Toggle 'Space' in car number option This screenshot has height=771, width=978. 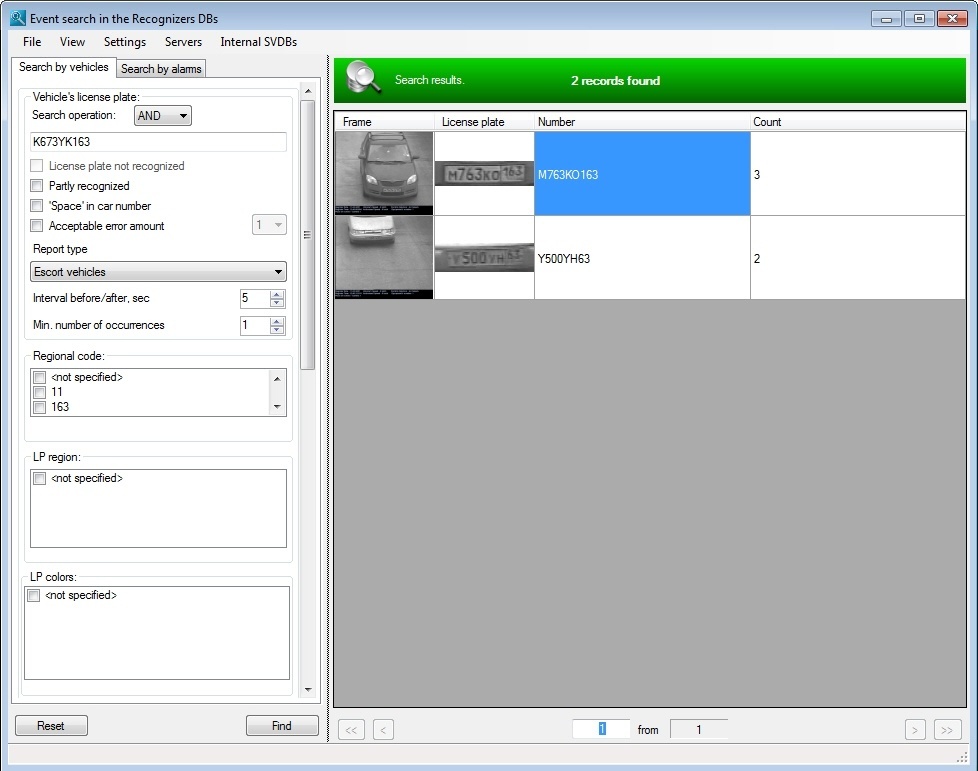coord(38,206)
